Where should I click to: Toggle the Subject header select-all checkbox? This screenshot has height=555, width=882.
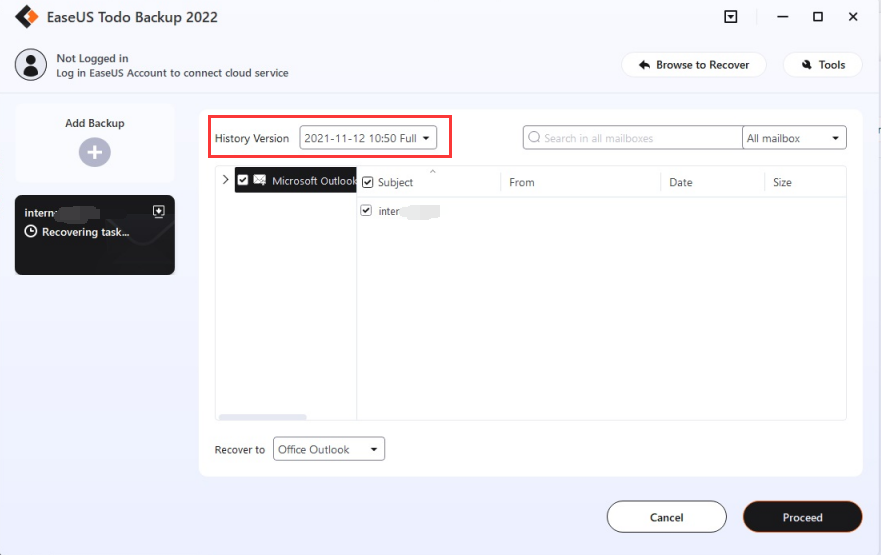tap(368, 182)
